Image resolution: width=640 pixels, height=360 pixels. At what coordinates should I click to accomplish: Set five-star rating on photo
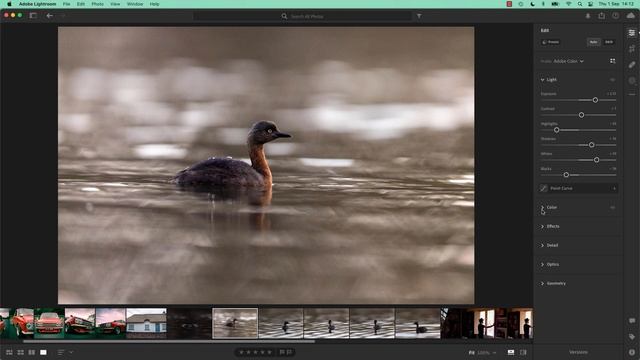269,352
